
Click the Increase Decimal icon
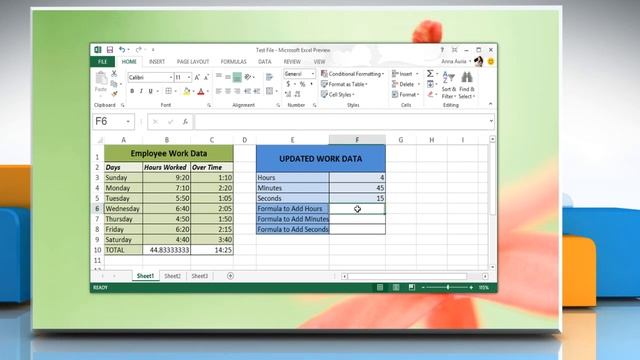288,94
